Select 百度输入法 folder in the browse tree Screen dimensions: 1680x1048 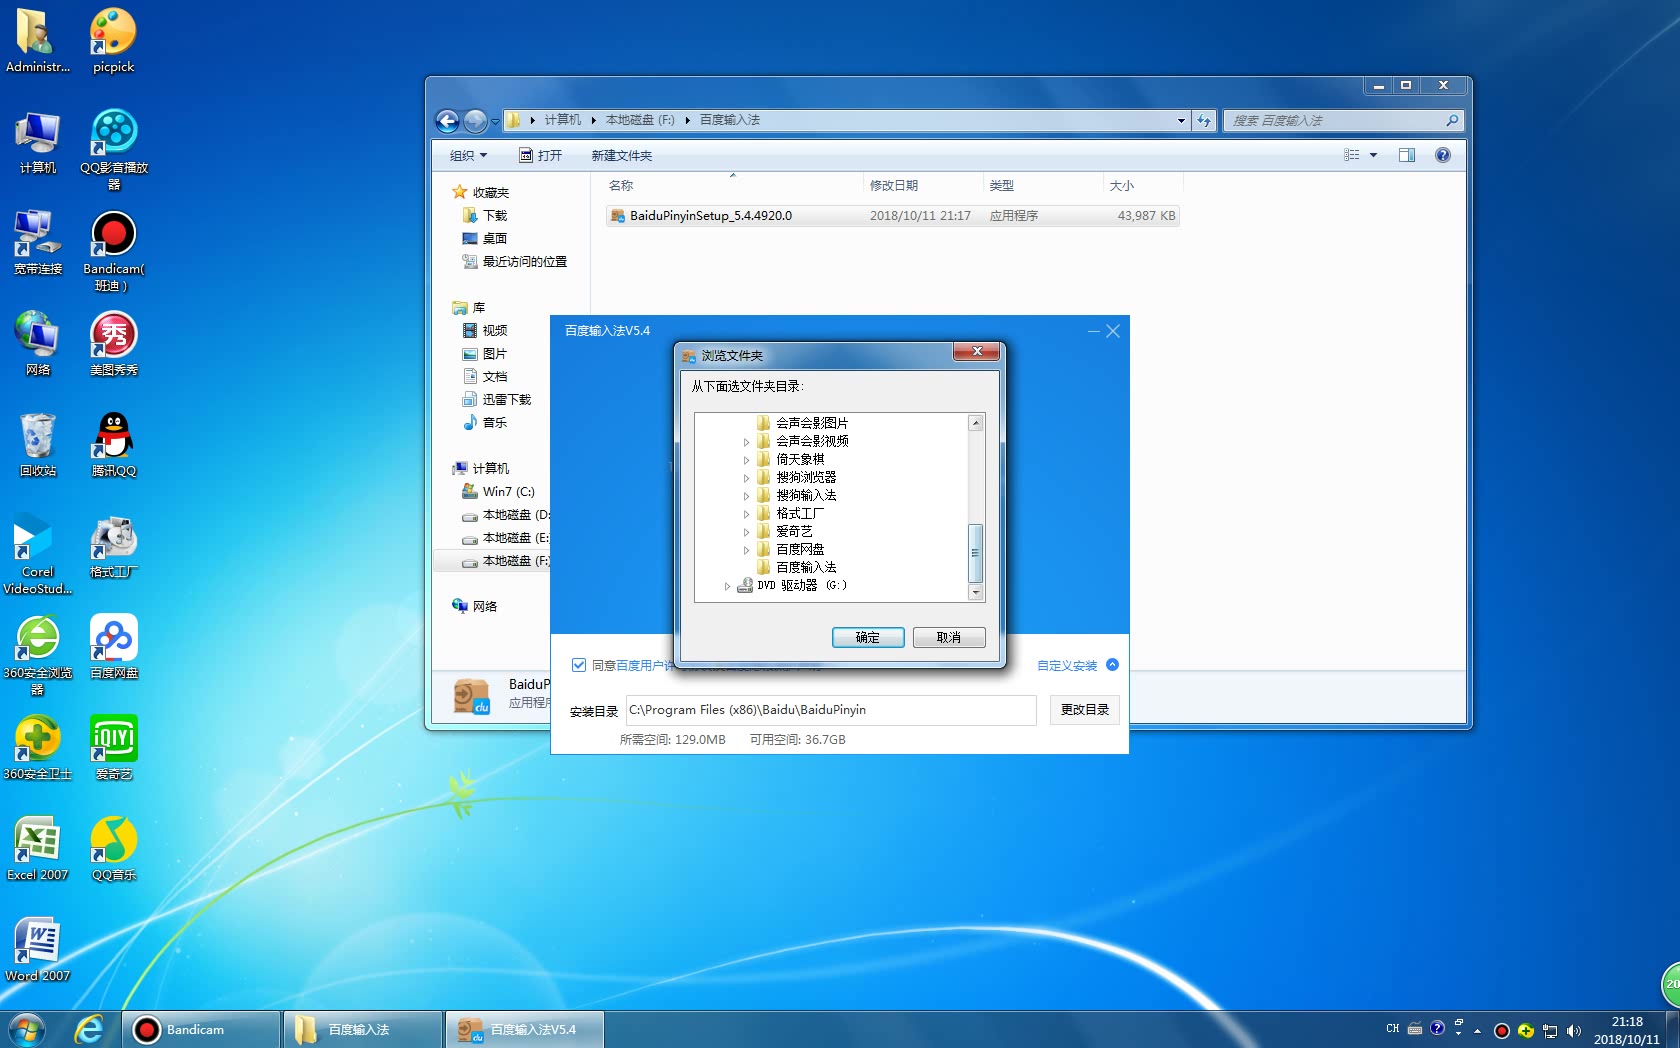point(806,568)
